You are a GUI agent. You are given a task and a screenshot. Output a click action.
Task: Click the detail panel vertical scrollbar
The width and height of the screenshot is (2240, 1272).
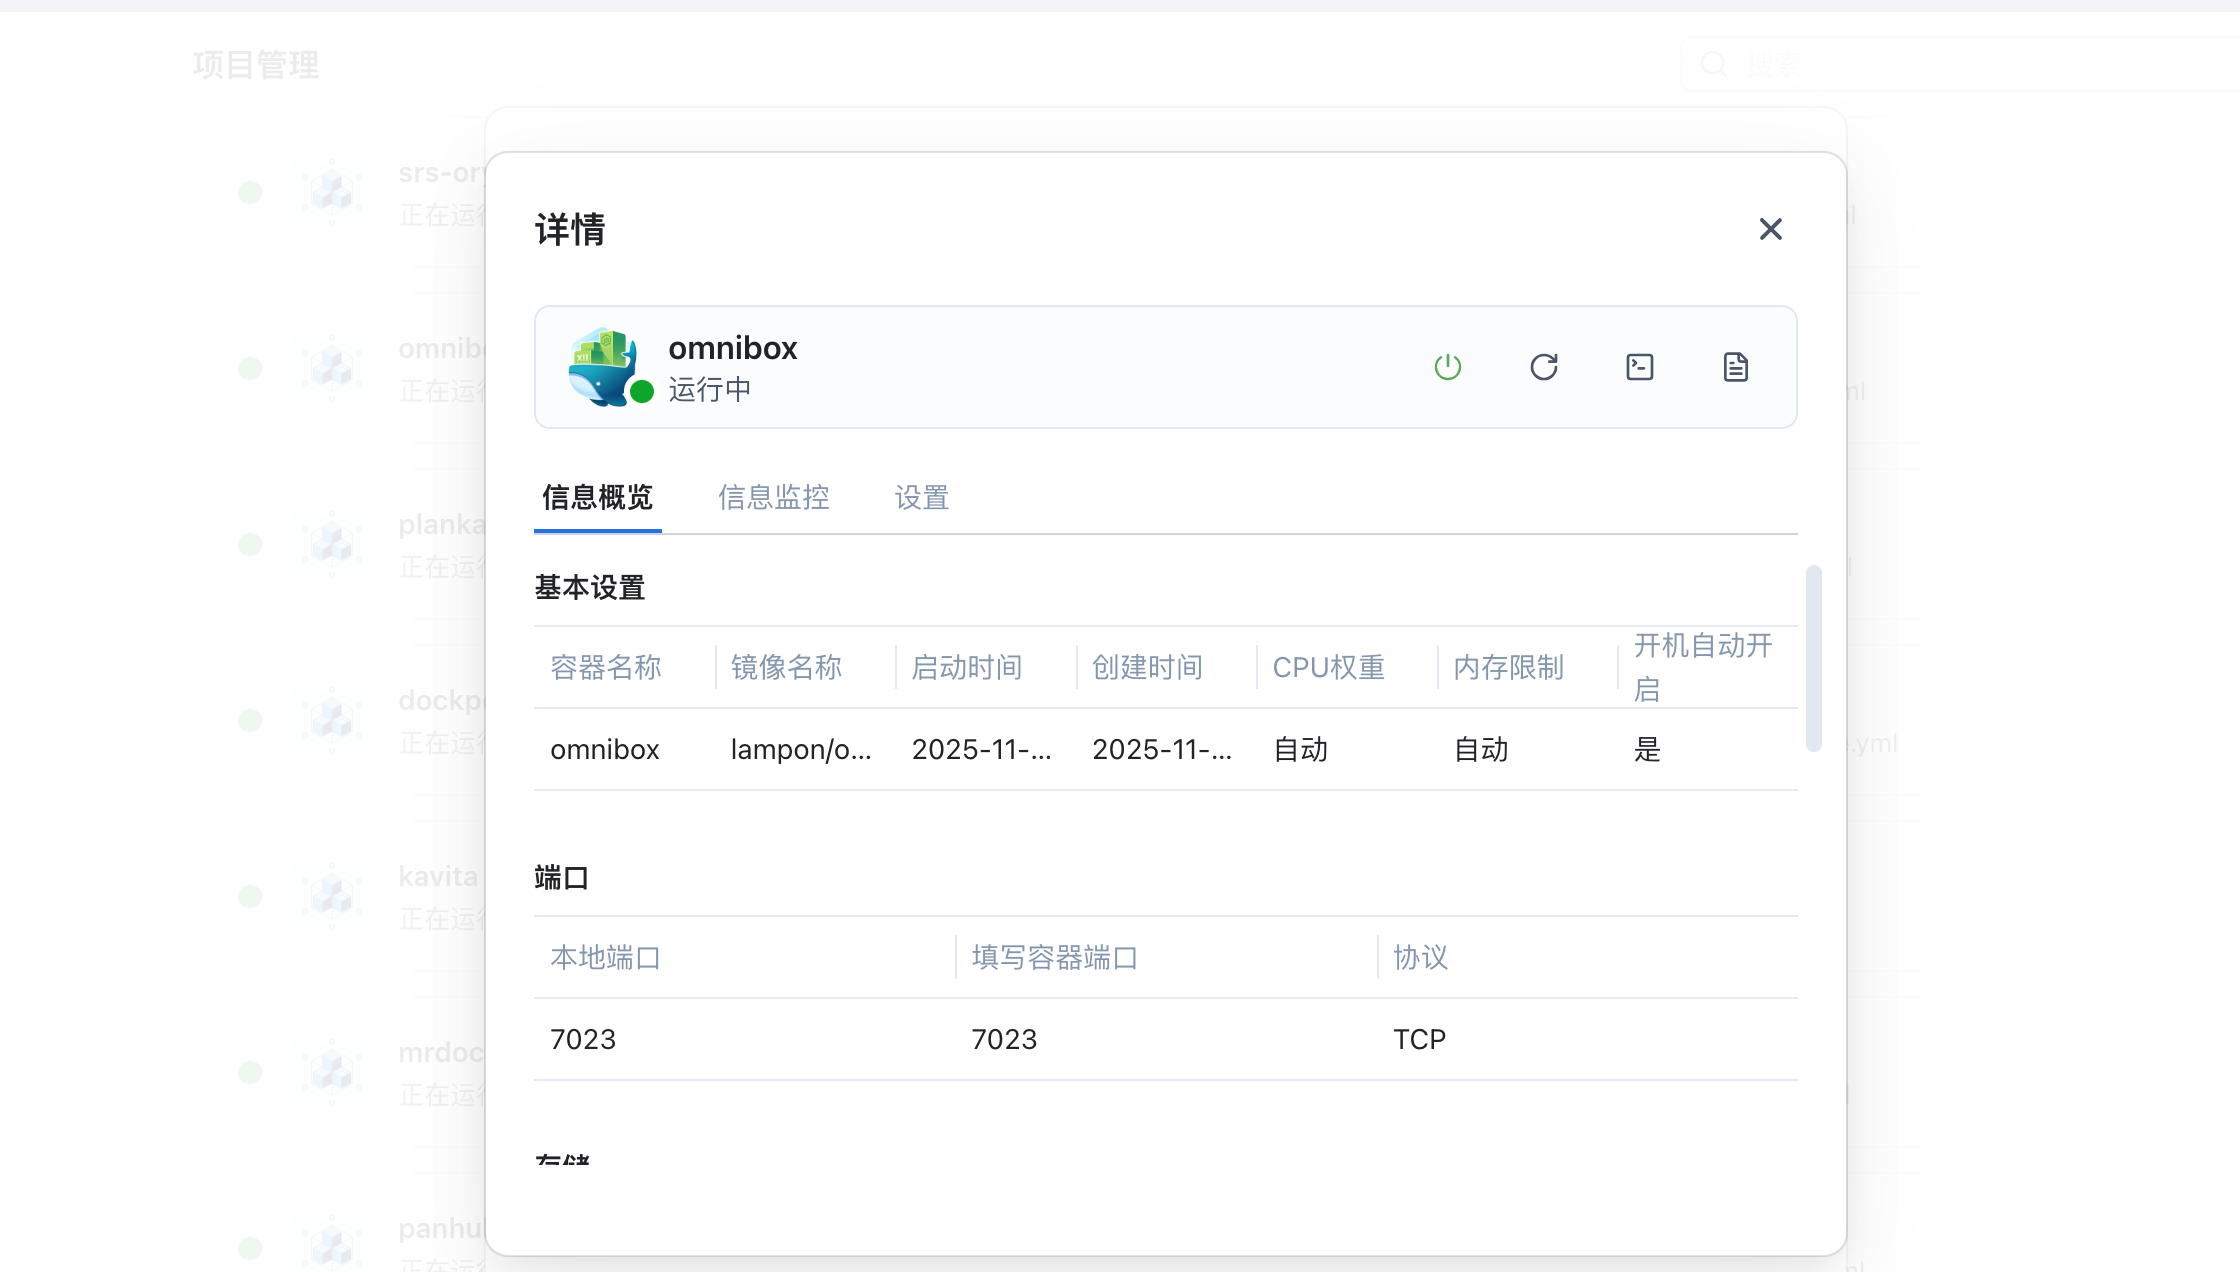coord(1813,657)
